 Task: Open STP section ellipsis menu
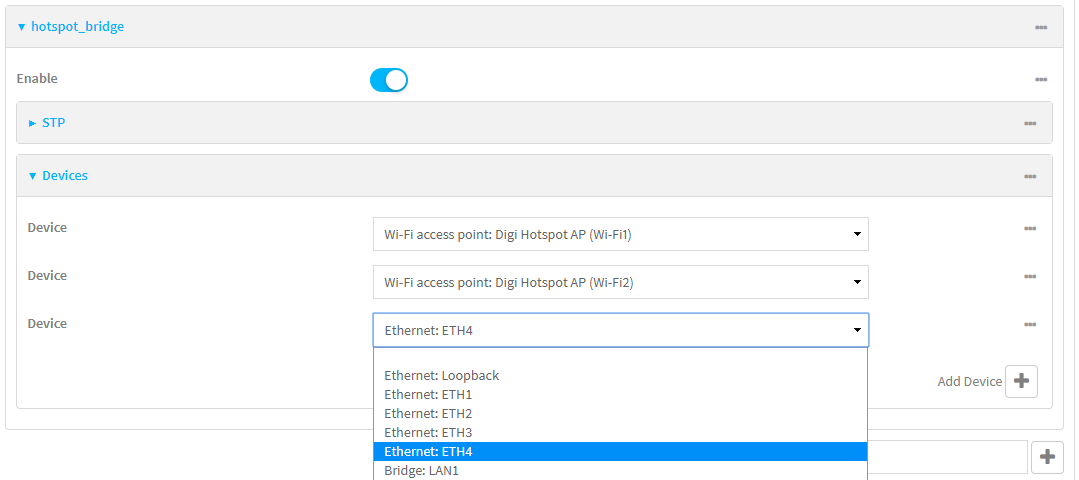1029,124
